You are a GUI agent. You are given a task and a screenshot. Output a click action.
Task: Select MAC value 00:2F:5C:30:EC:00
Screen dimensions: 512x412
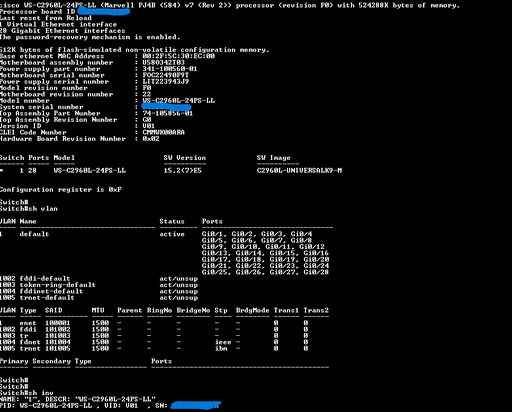(x=179, y=56)
